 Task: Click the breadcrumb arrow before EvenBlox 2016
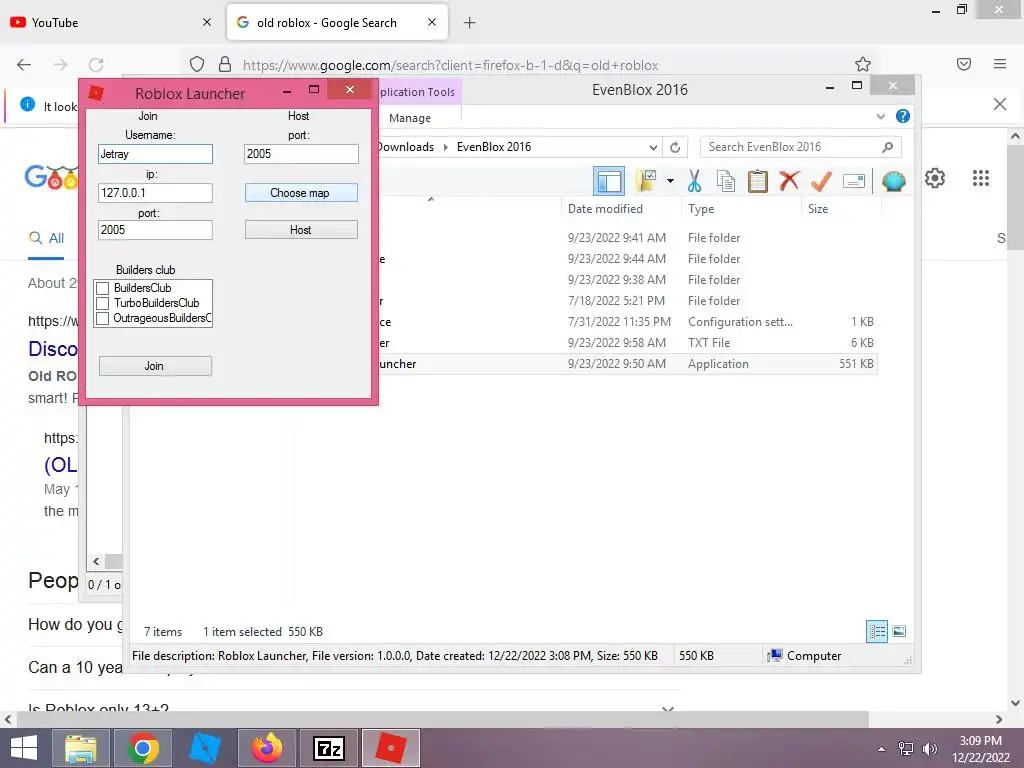[445, 147]
